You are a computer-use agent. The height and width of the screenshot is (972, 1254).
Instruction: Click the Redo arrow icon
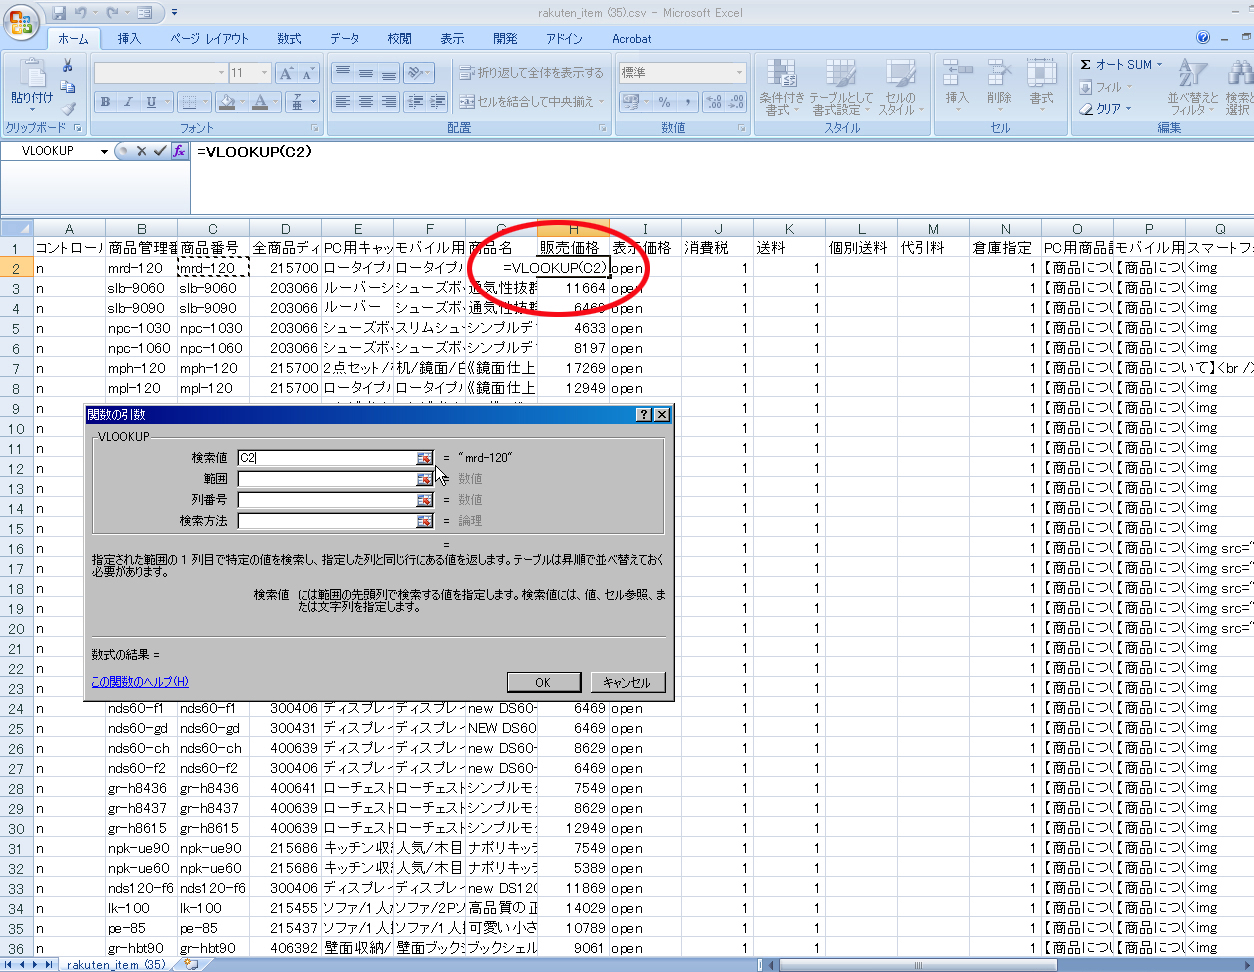[112, 13]
